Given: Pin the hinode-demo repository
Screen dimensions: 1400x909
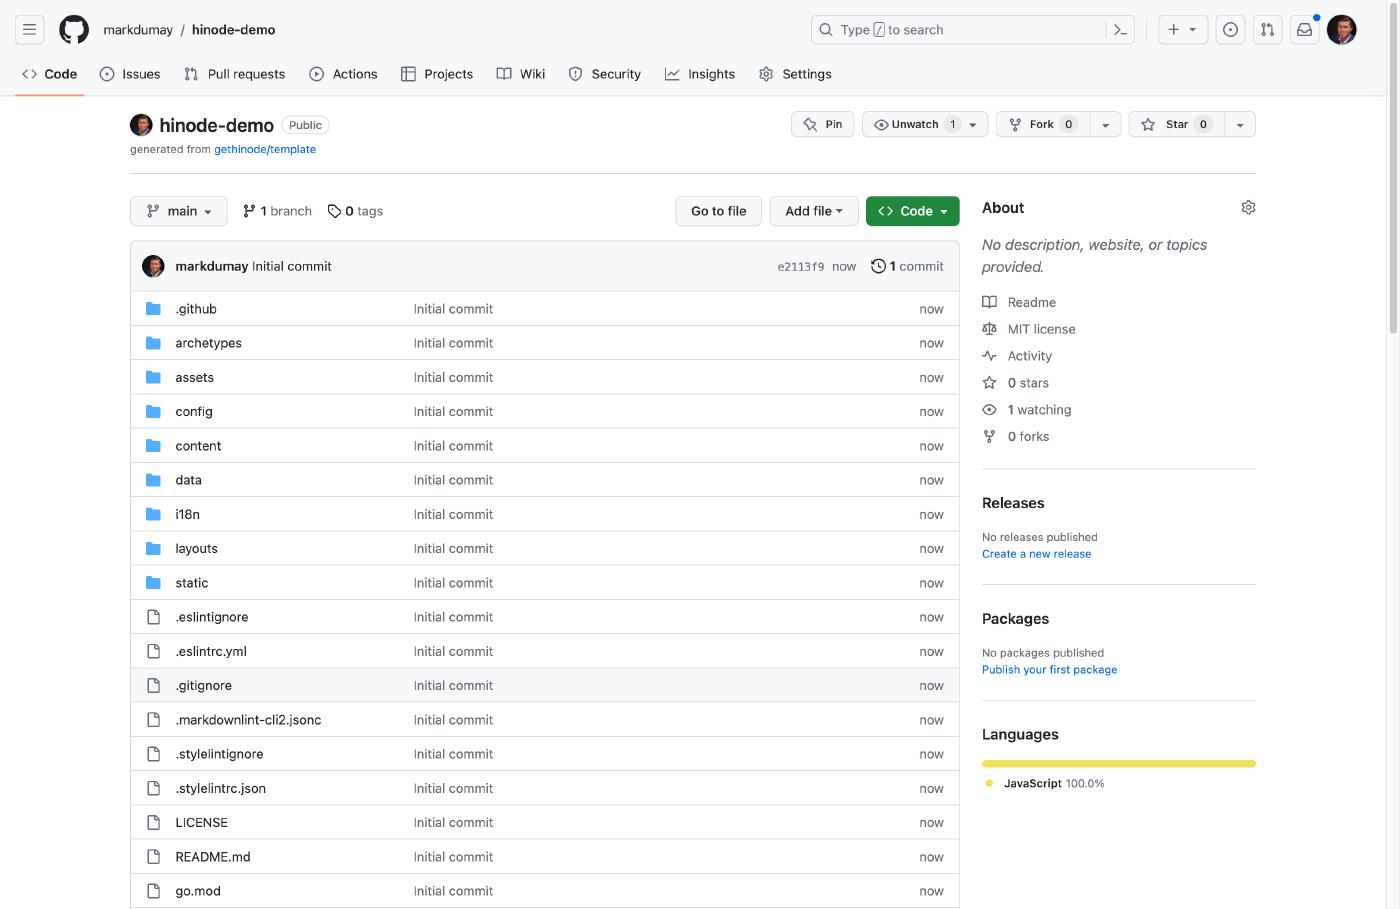Looking at the screenshot, I should 823,124.
